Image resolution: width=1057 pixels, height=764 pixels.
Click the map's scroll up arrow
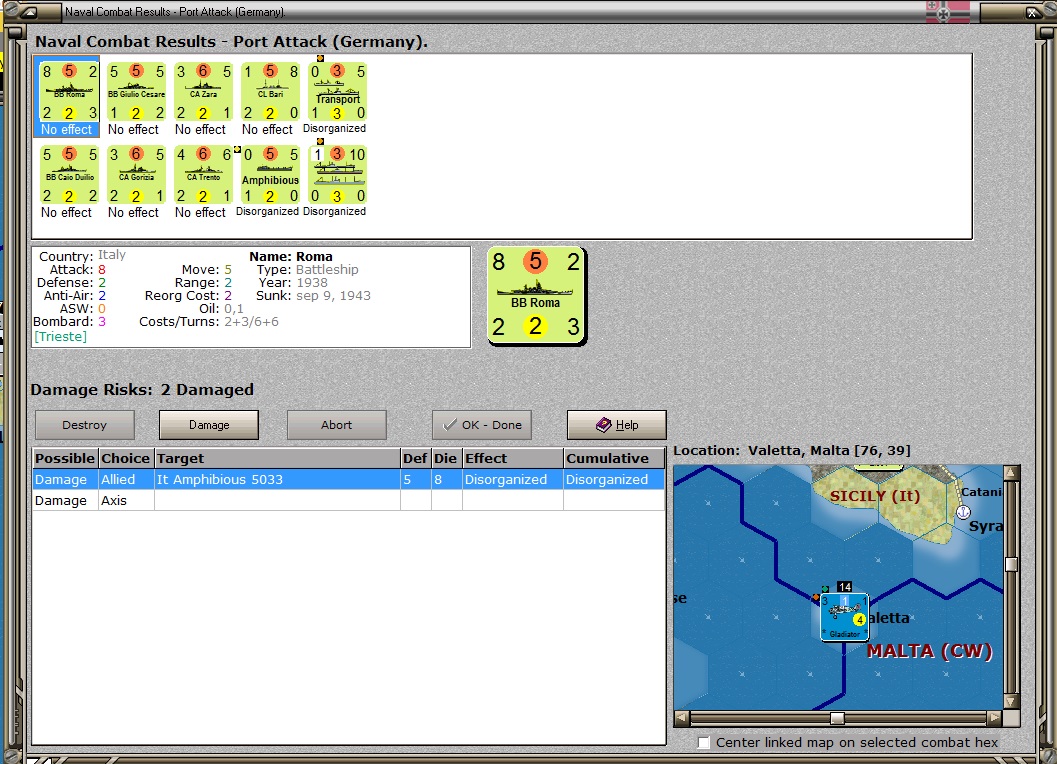point(1011,473)
